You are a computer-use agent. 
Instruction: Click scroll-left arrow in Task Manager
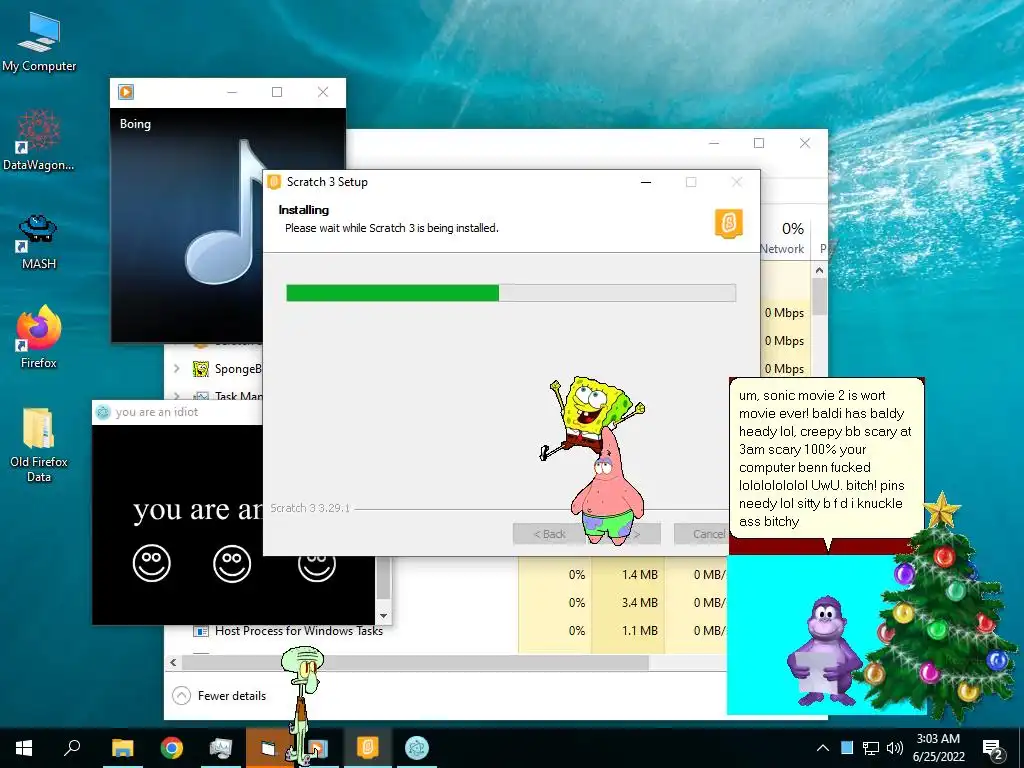(x=173, y=662)
